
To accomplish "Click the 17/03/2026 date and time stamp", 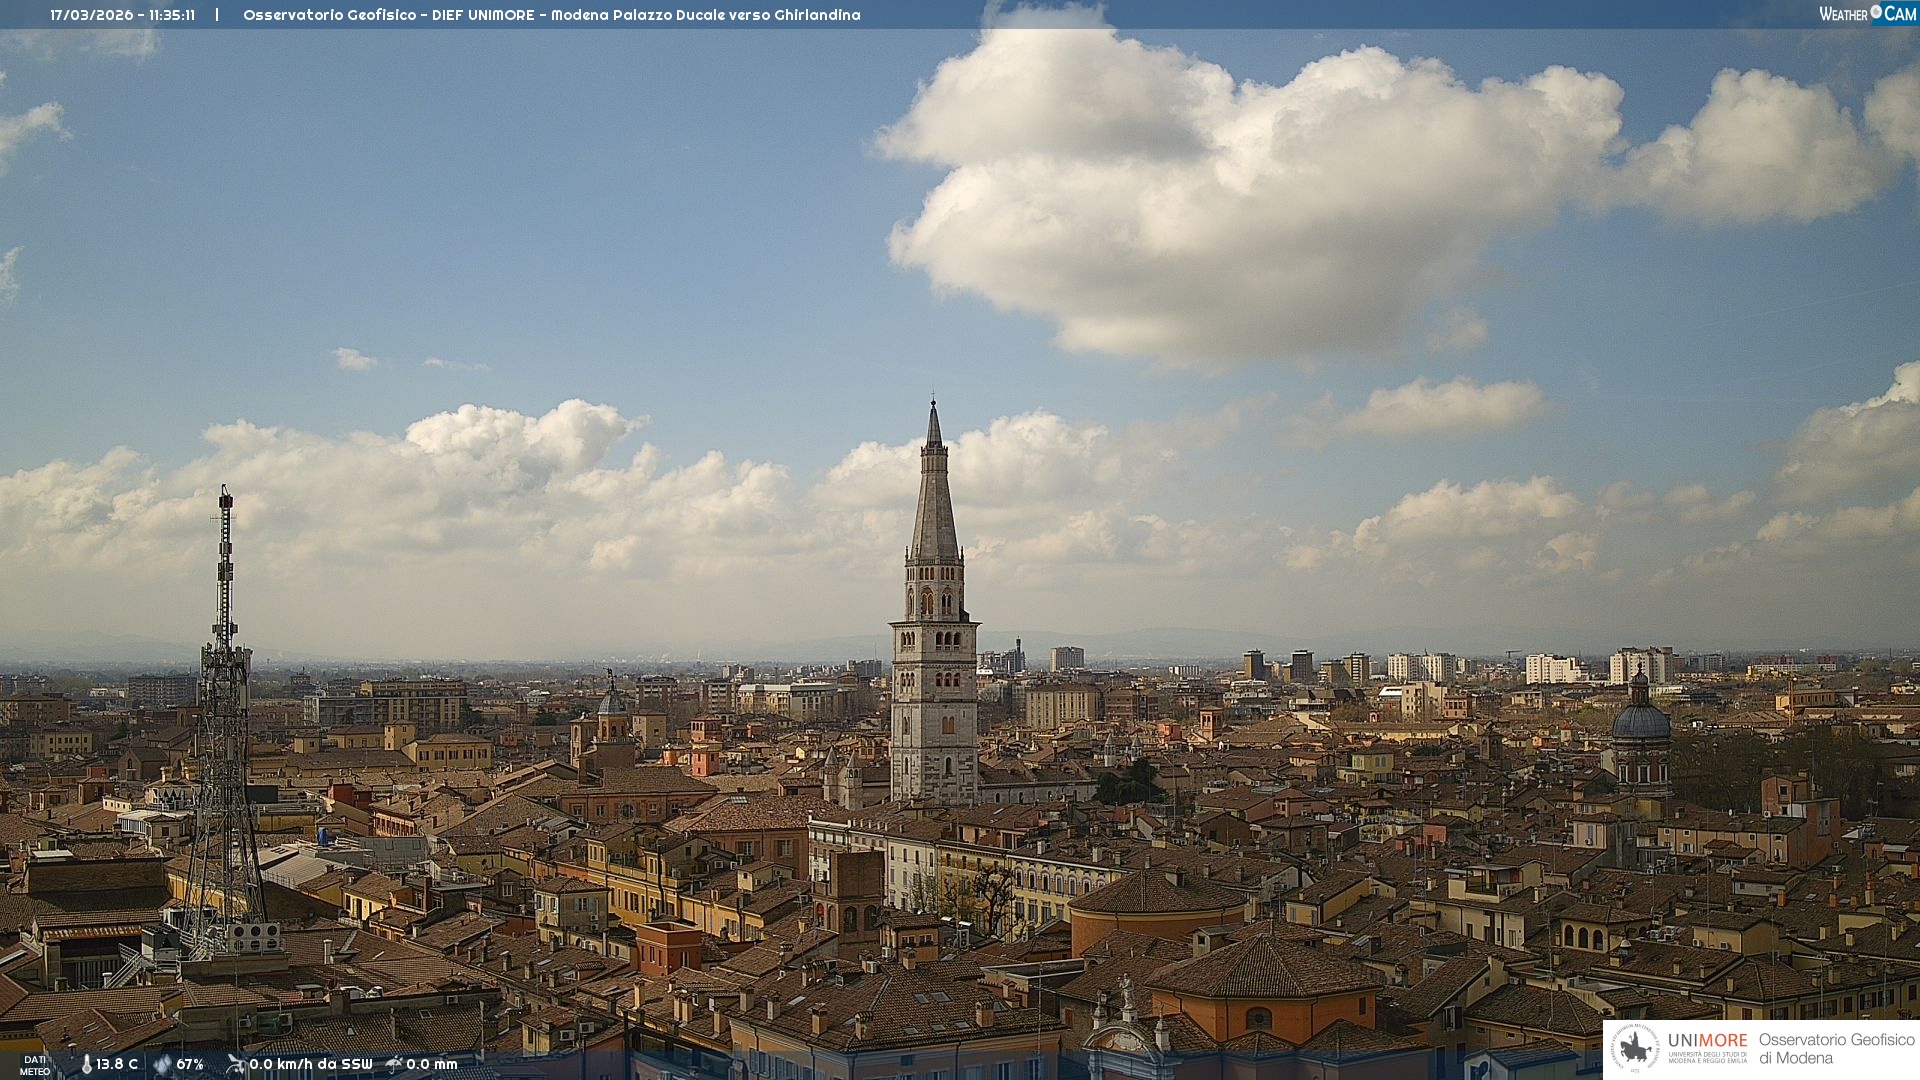I will coord(122,15).
